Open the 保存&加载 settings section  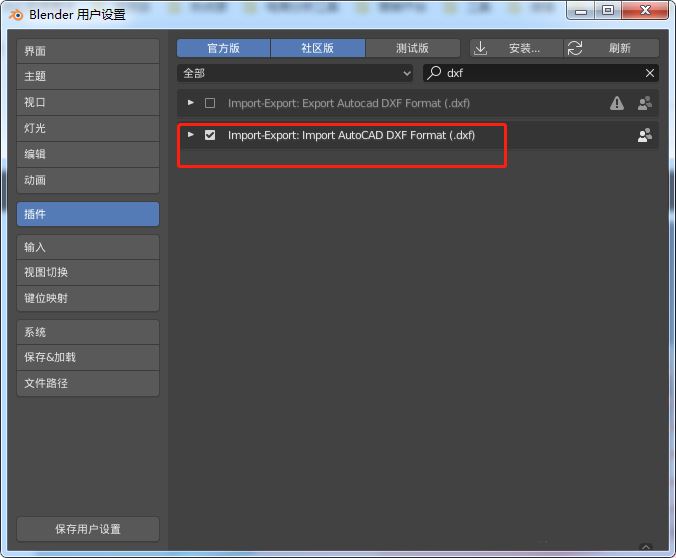88,357
